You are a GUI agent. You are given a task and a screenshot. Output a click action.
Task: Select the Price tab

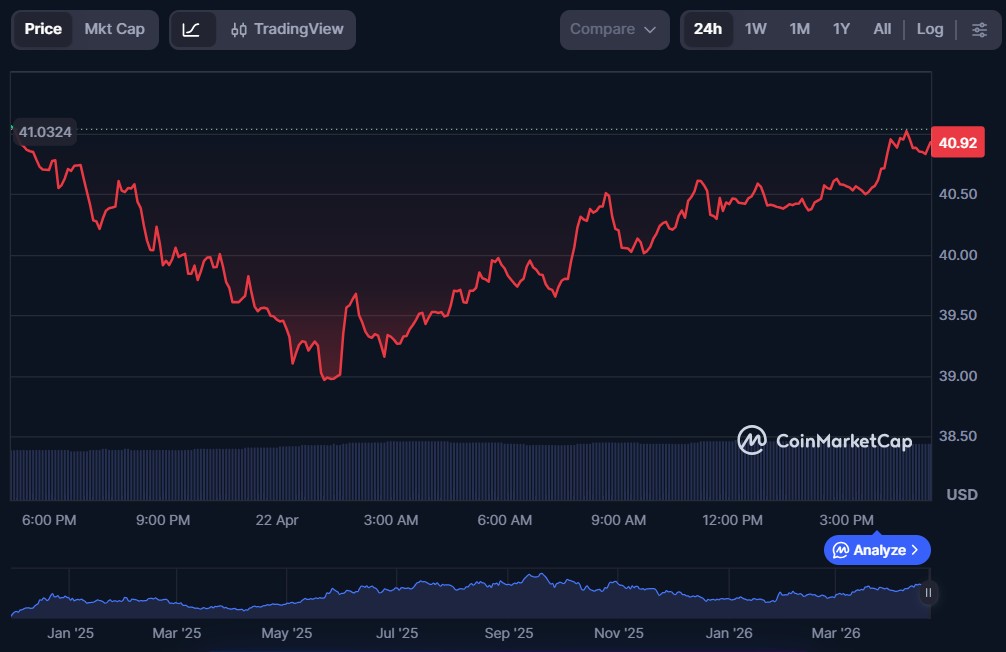point(43,29)
